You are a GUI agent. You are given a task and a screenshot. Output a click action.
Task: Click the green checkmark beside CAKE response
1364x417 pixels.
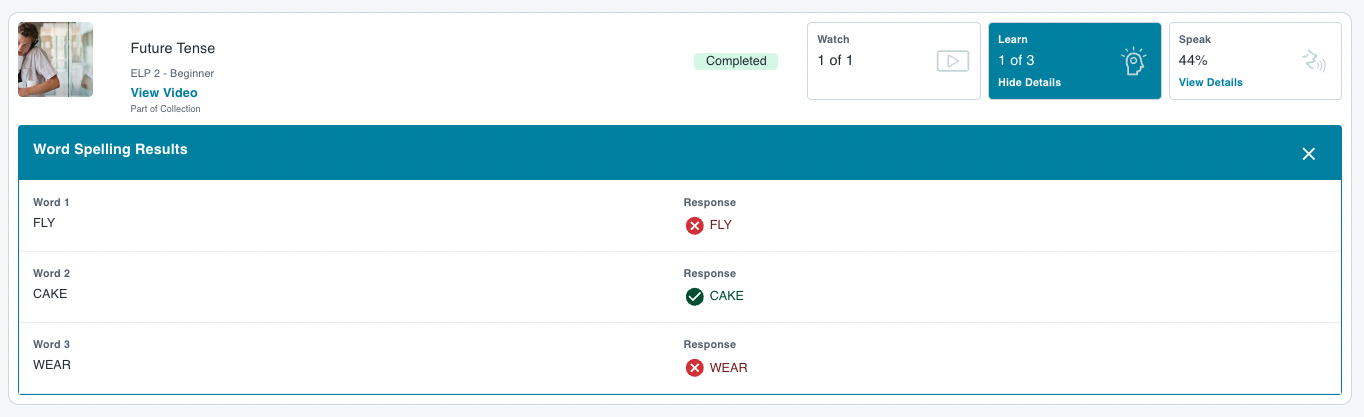coord(694,296)
